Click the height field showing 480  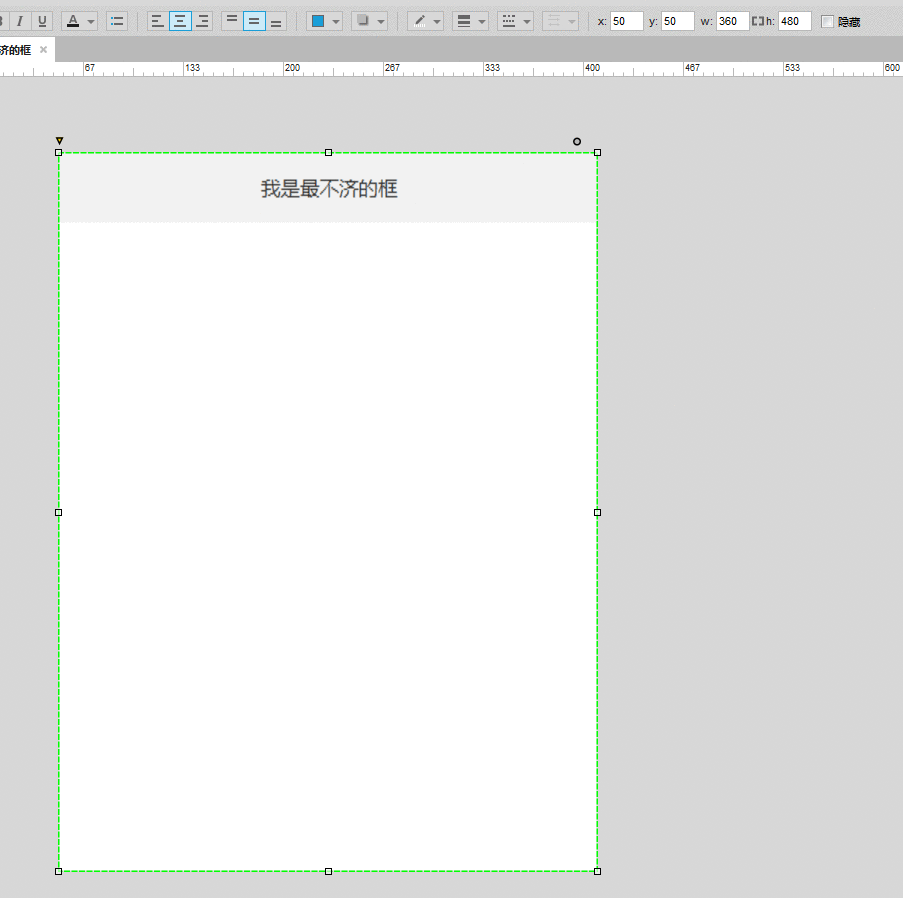pos(795,21)
